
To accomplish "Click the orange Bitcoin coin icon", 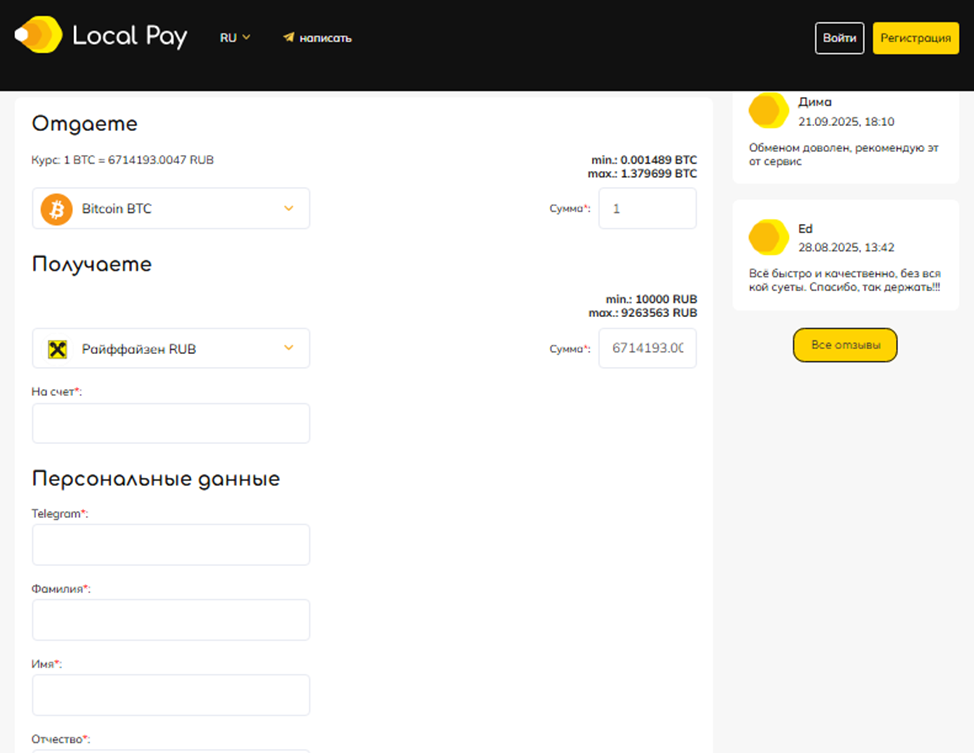I will point(57,209).
